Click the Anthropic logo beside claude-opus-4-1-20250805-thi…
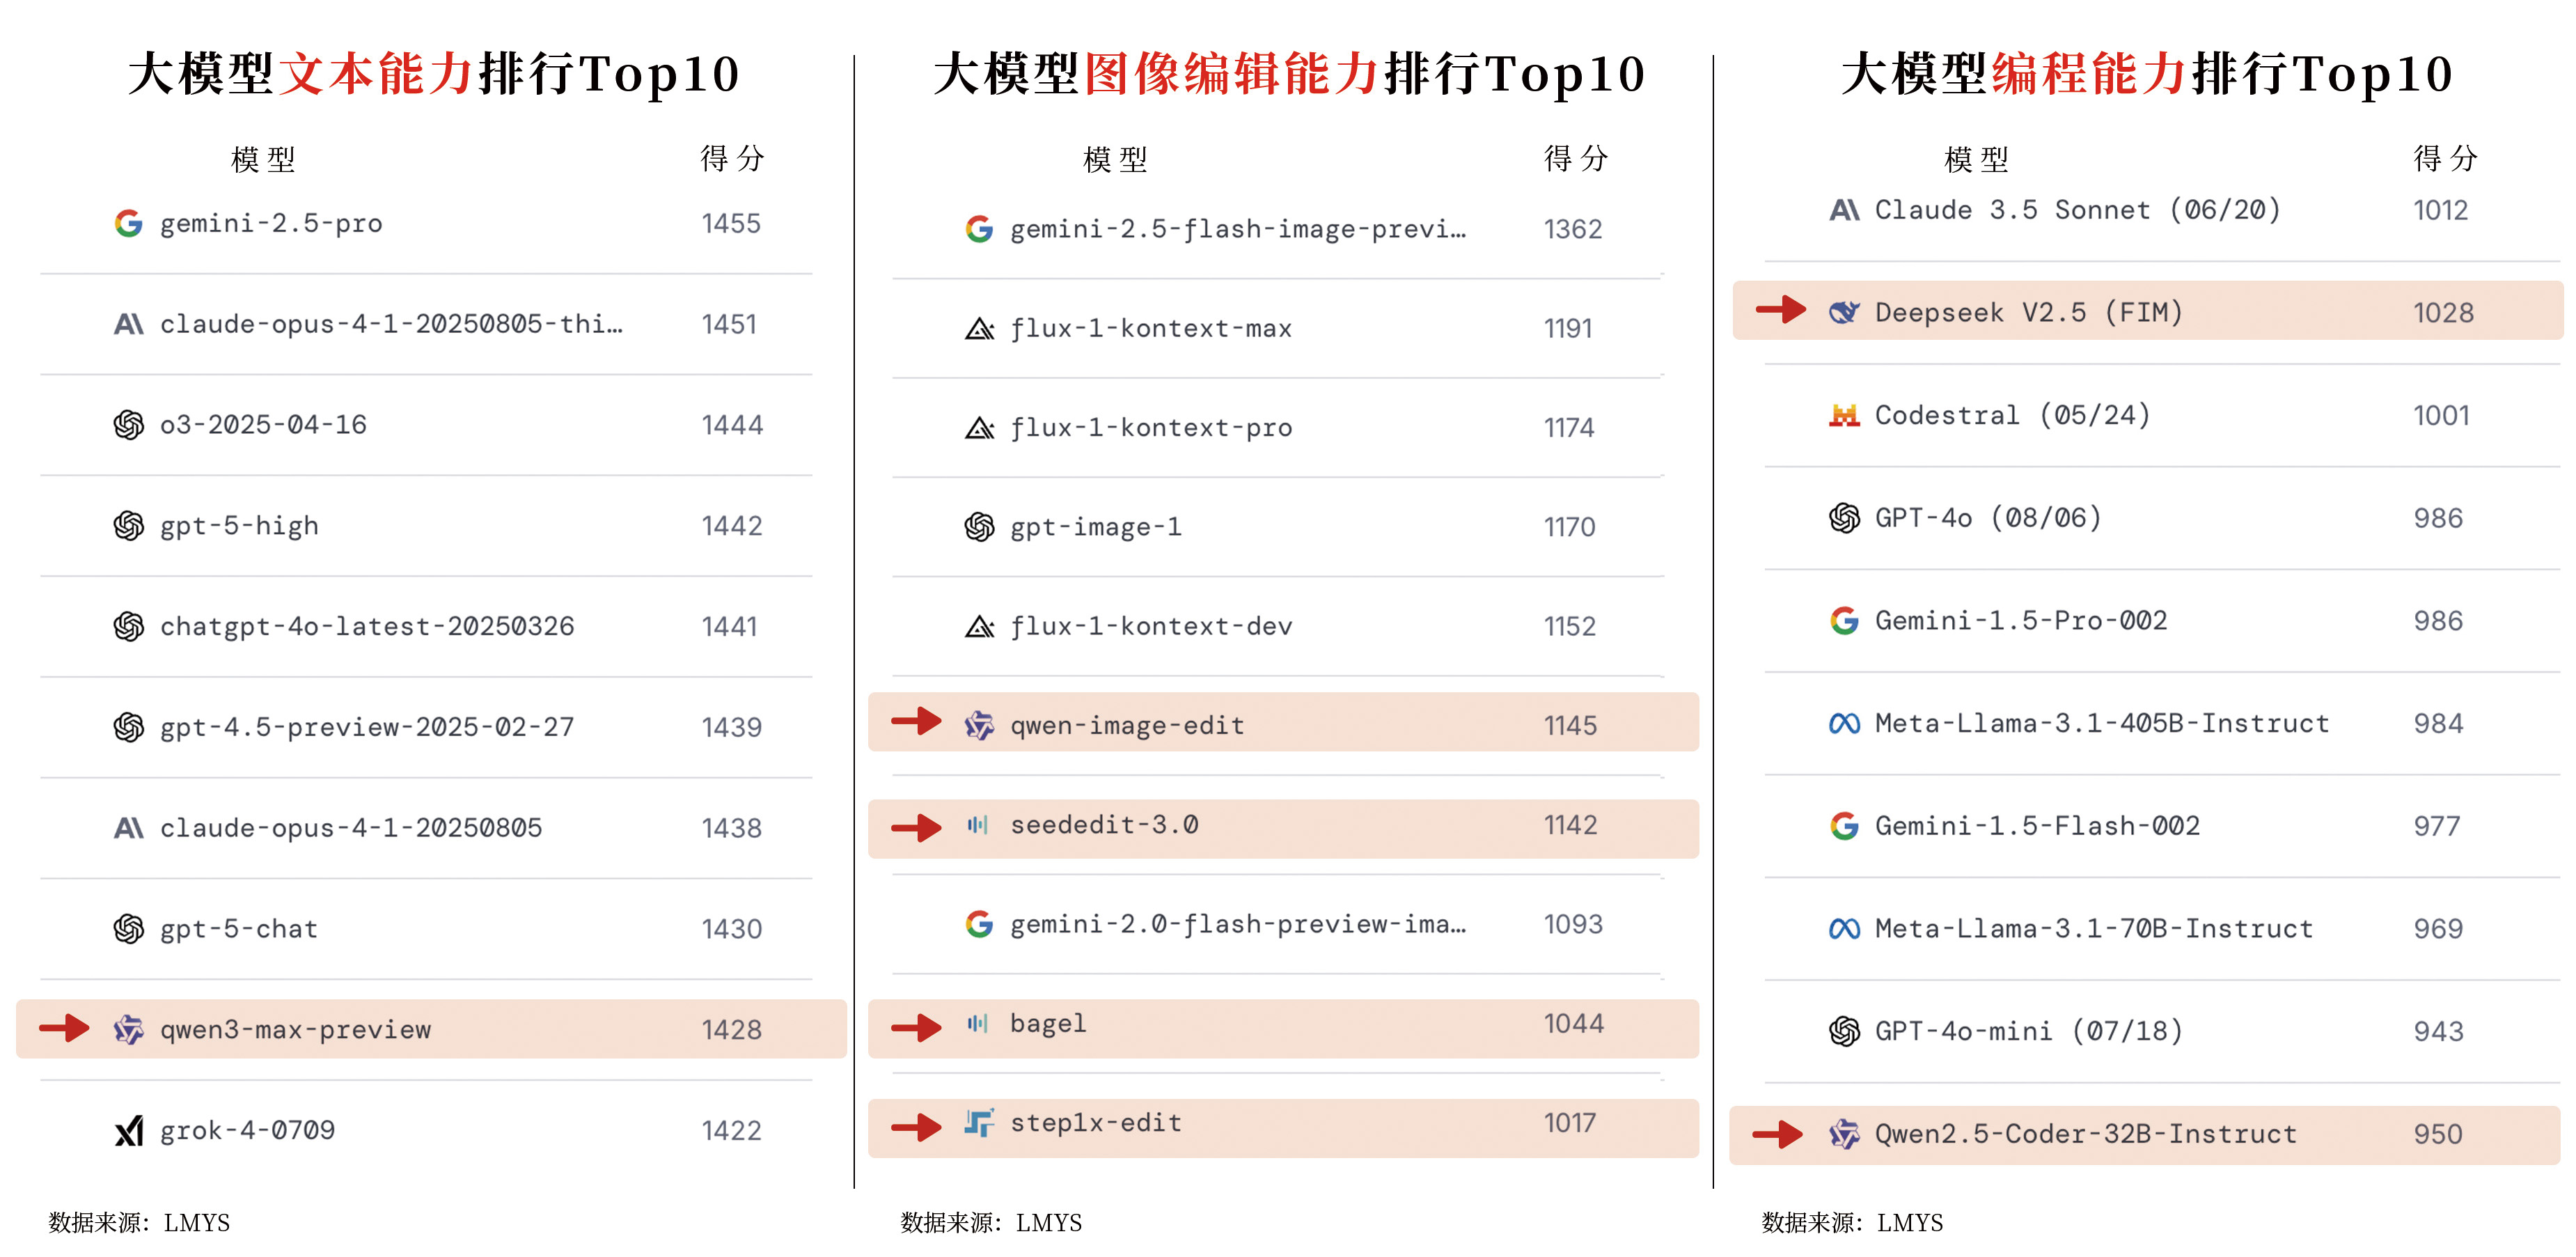Viewport: 2576px width, 1257px height. (128, 324)
